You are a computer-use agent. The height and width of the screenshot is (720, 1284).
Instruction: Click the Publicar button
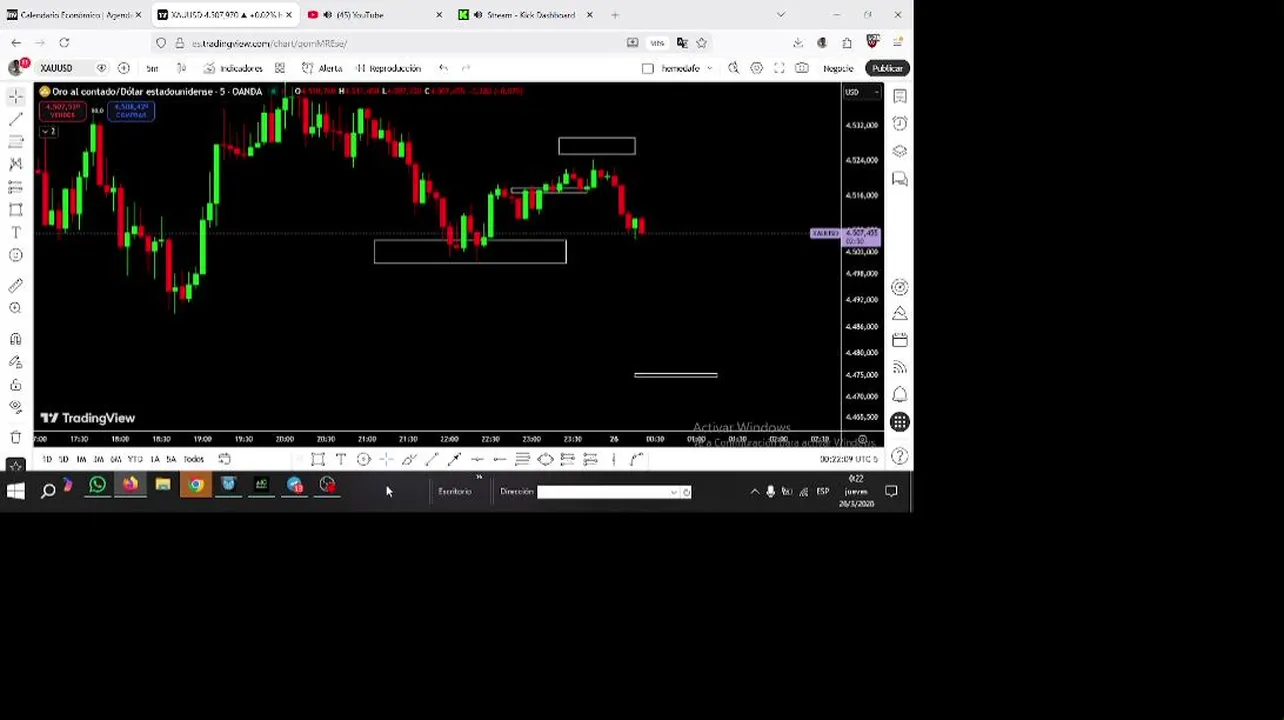click(887, 68)
